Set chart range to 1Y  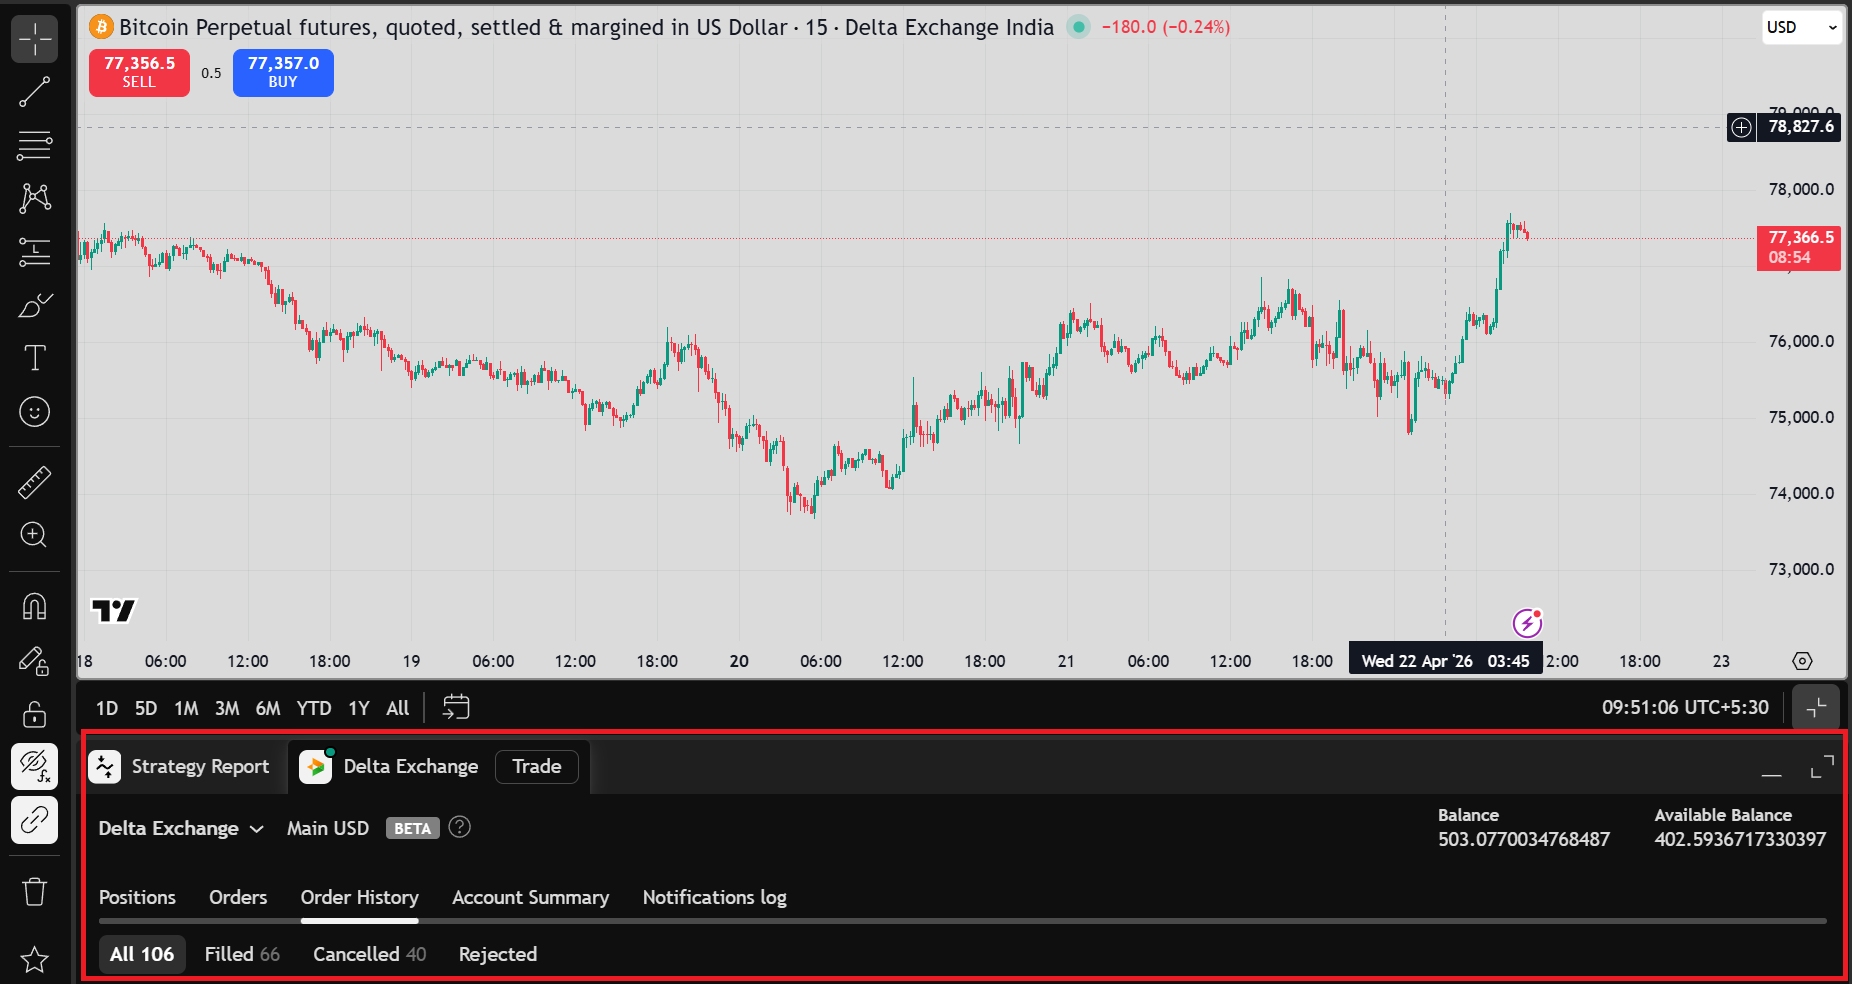coord(359,708)
